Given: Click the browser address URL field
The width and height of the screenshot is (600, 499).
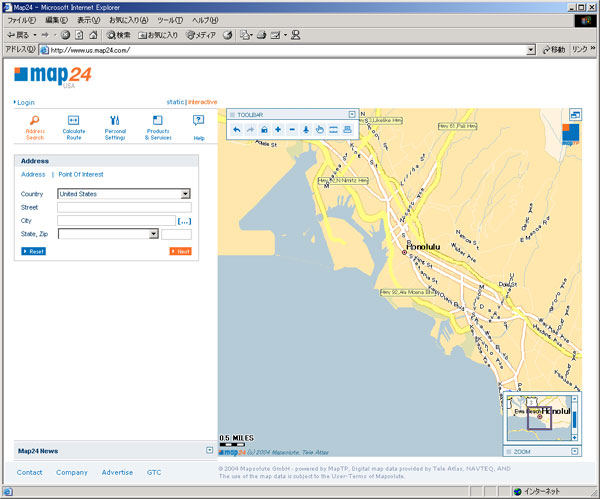Looking at the screenshot, I should 283,50.
